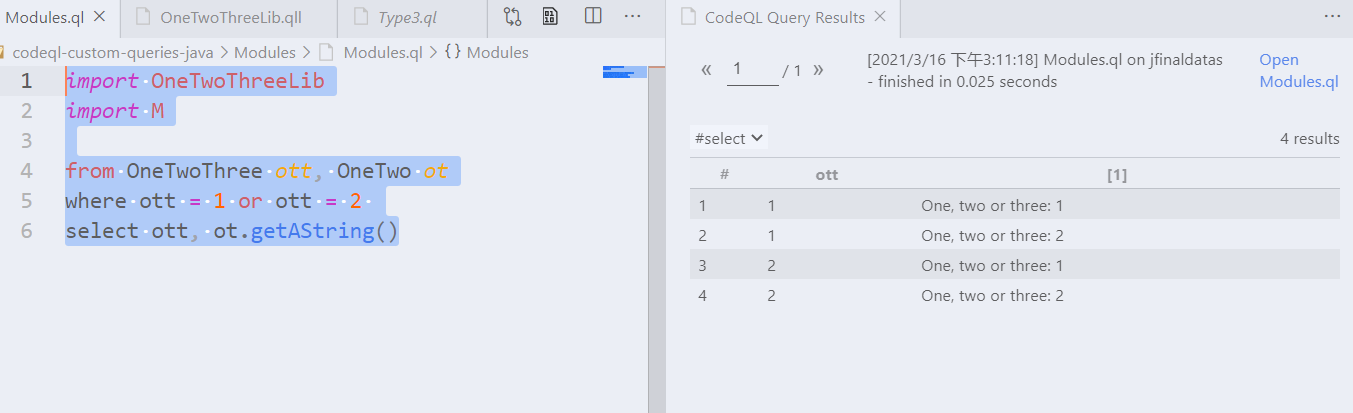Open editor More Actions ellipsis menu
Viewport: 1353px width, 413px height.
[633, 17]
